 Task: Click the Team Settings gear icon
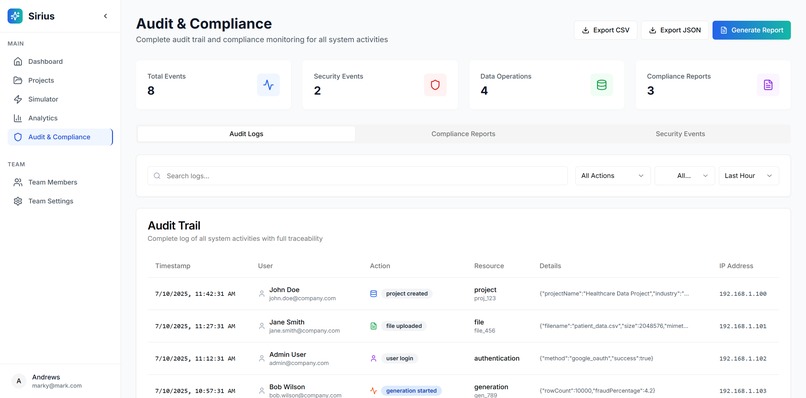(x=18, y=201)
